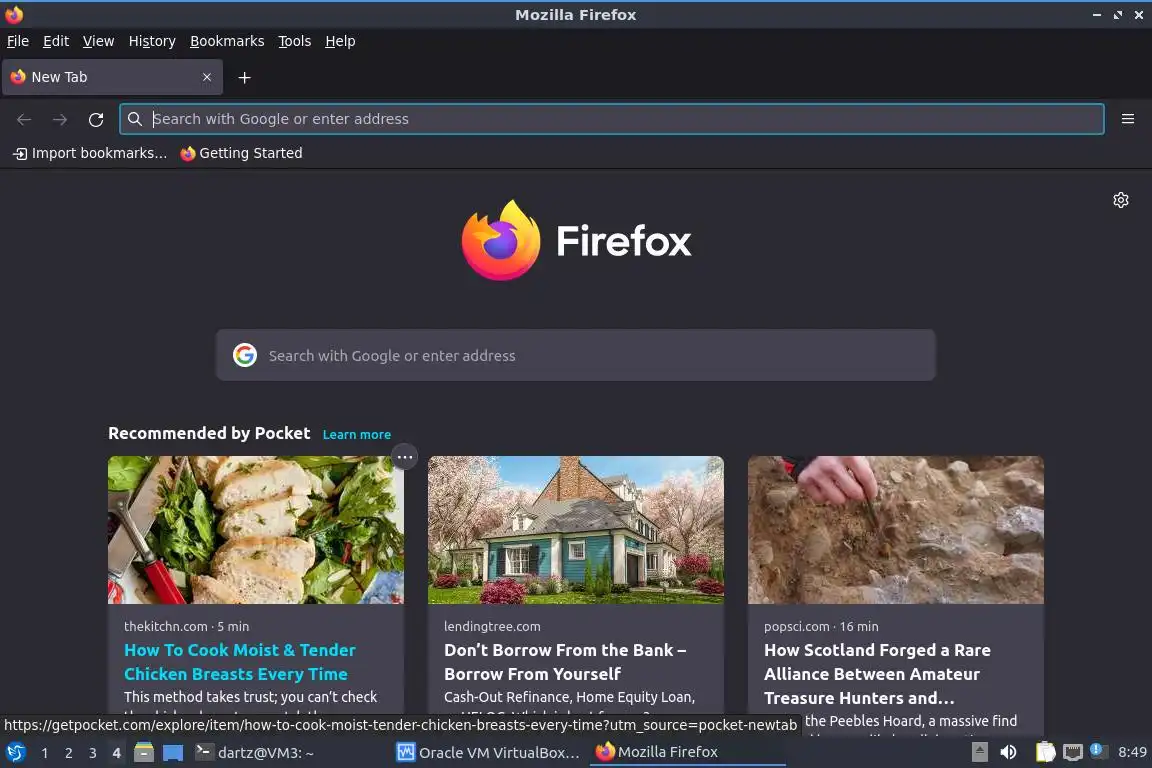
Task: Click the blue house article thumbnail
Action: pos(575,530)
